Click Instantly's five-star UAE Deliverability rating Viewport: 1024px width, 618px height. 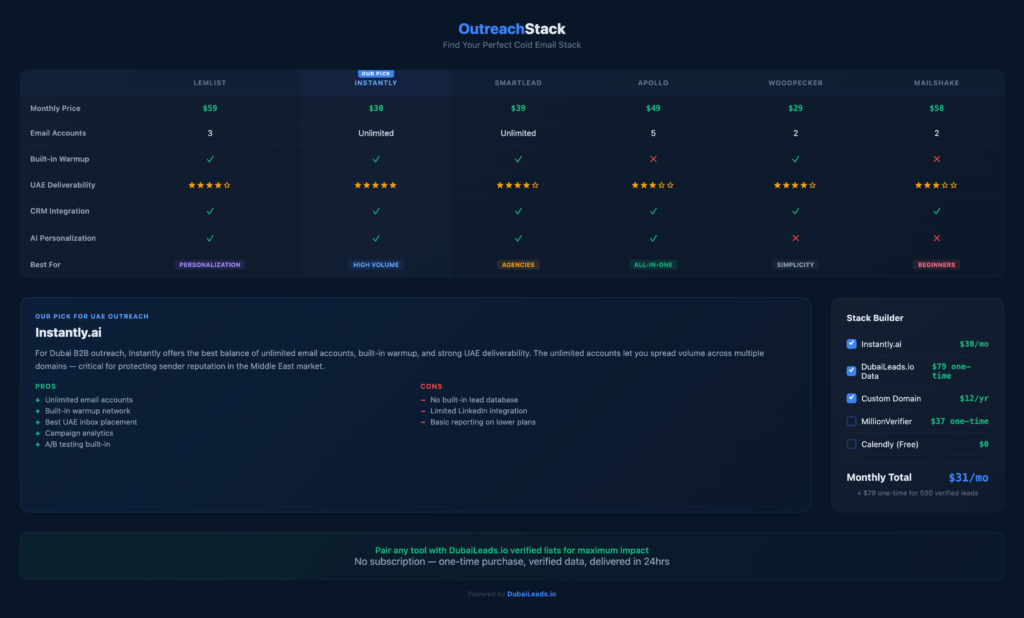tap(376, 185)
